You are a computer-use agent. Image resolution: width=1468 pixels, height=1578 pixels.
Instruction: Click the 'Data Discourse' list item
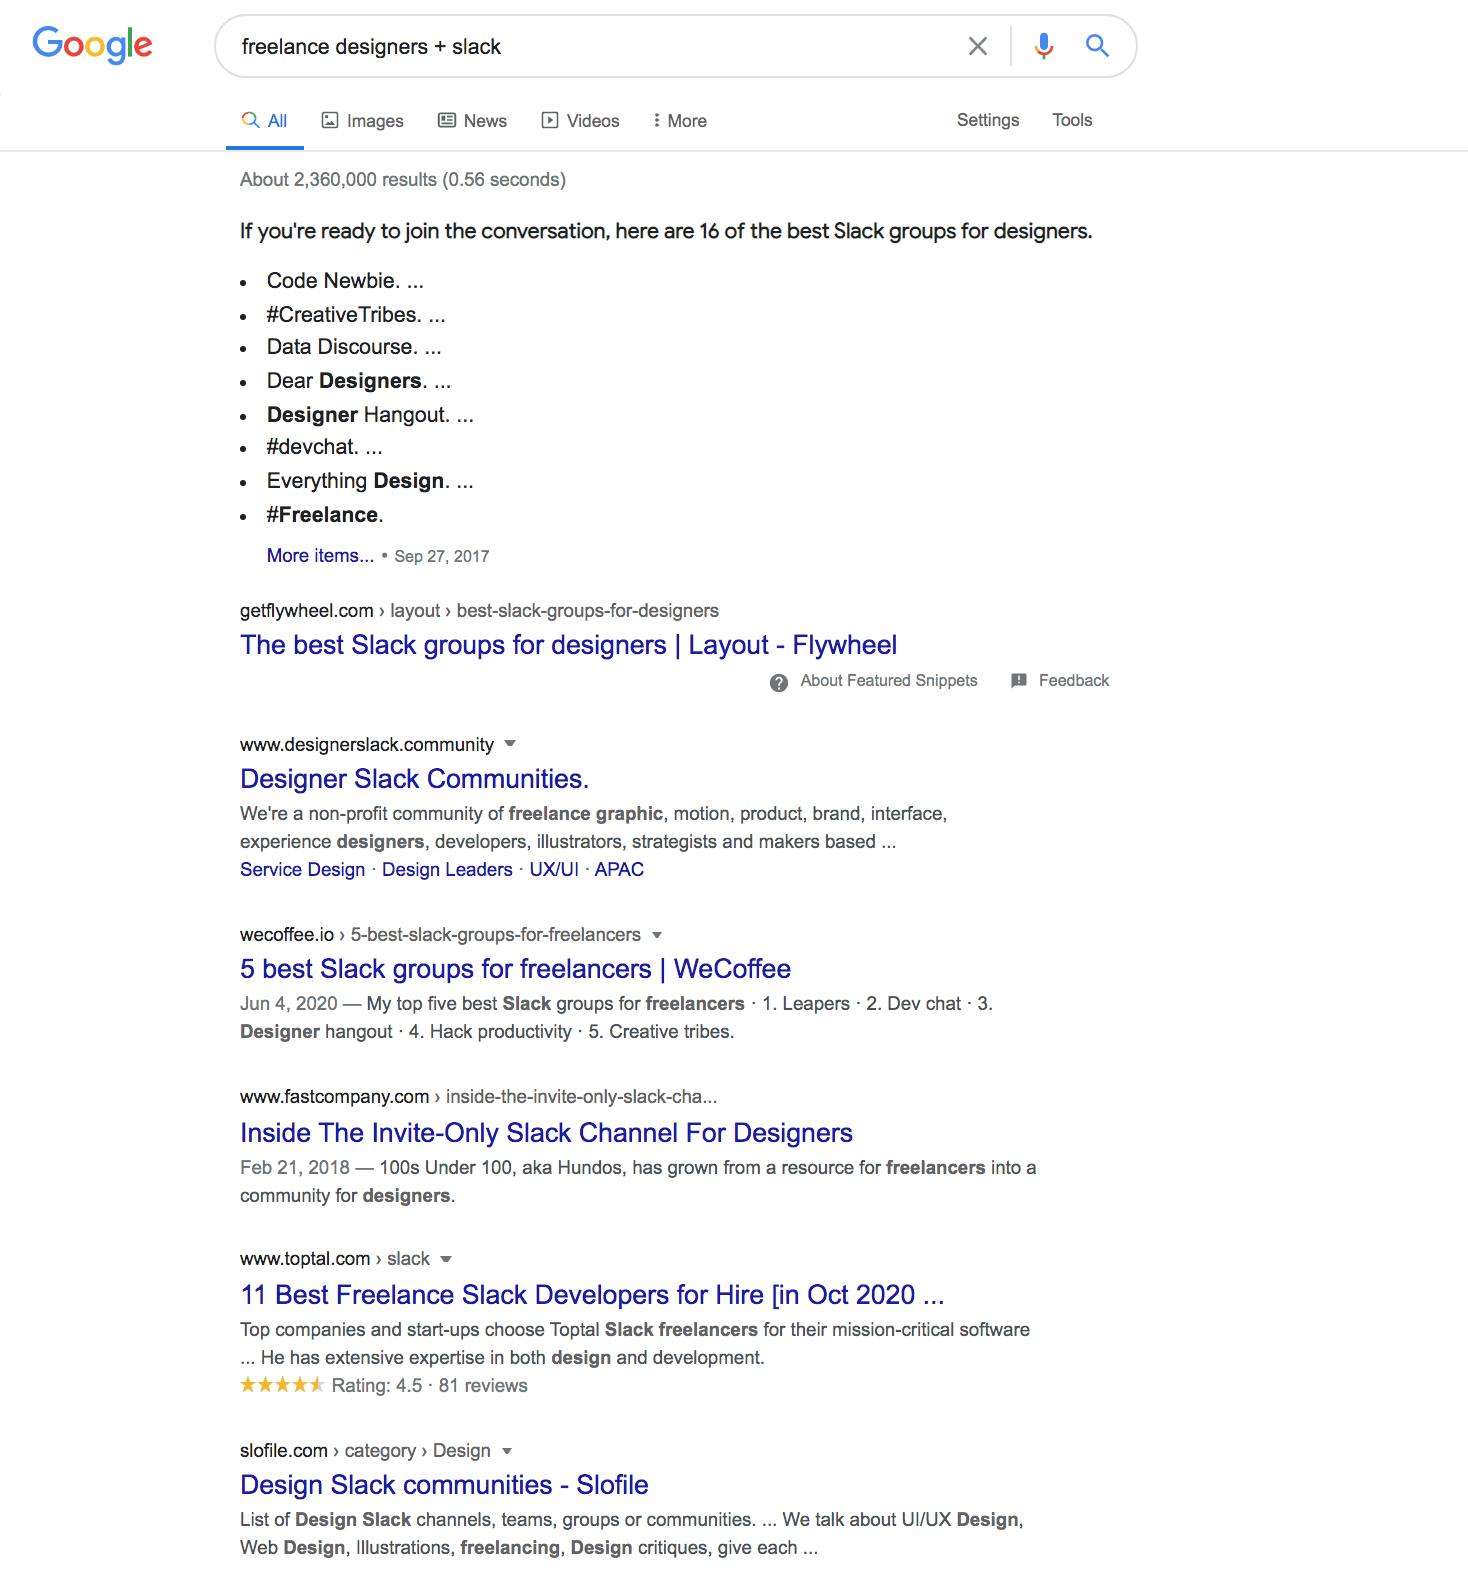click(353, 347)
